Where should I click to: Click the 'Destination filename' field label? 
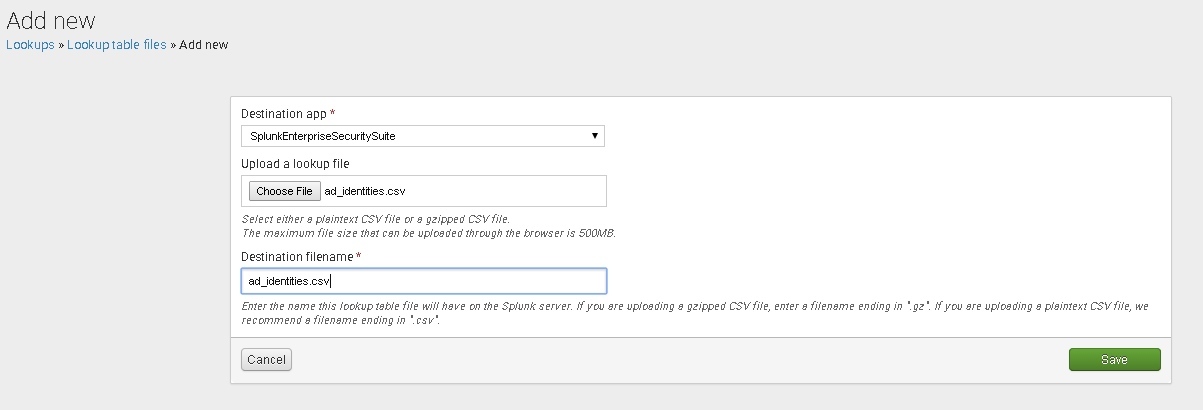[297, 257]
